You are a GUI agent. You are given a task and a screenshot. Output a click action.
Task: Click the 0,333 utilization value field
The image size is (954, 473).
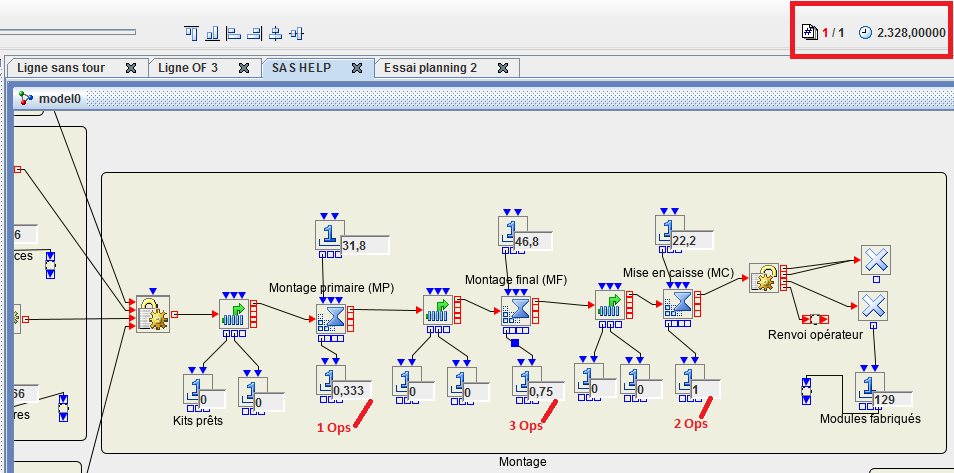351,390
